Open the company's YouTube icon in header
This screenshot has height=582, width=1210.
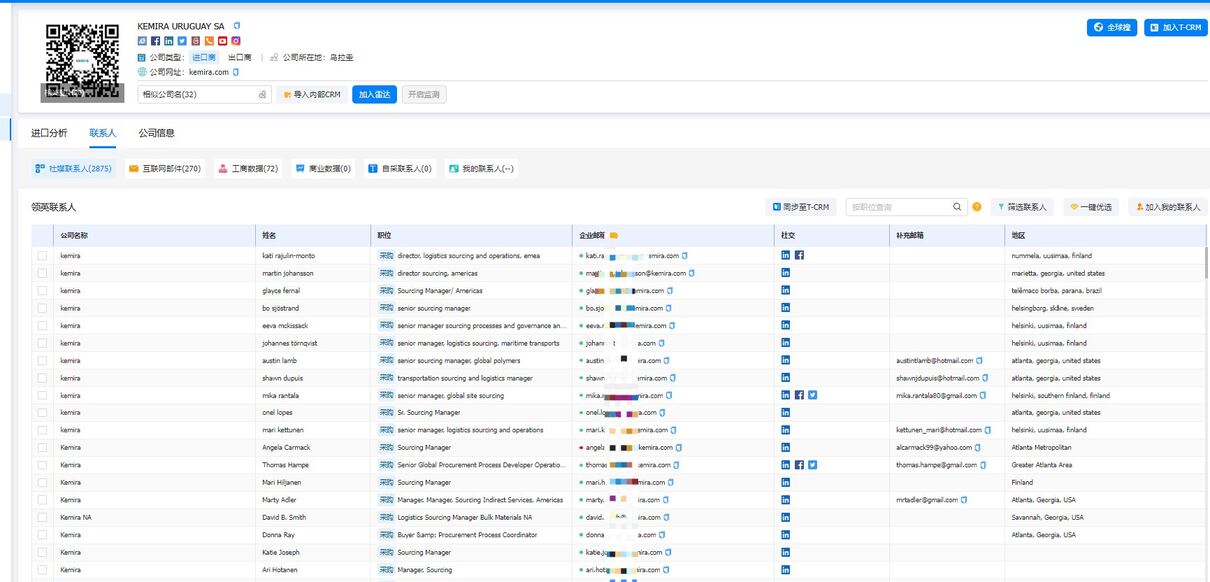pyautogui.click(x=223, y=41)
